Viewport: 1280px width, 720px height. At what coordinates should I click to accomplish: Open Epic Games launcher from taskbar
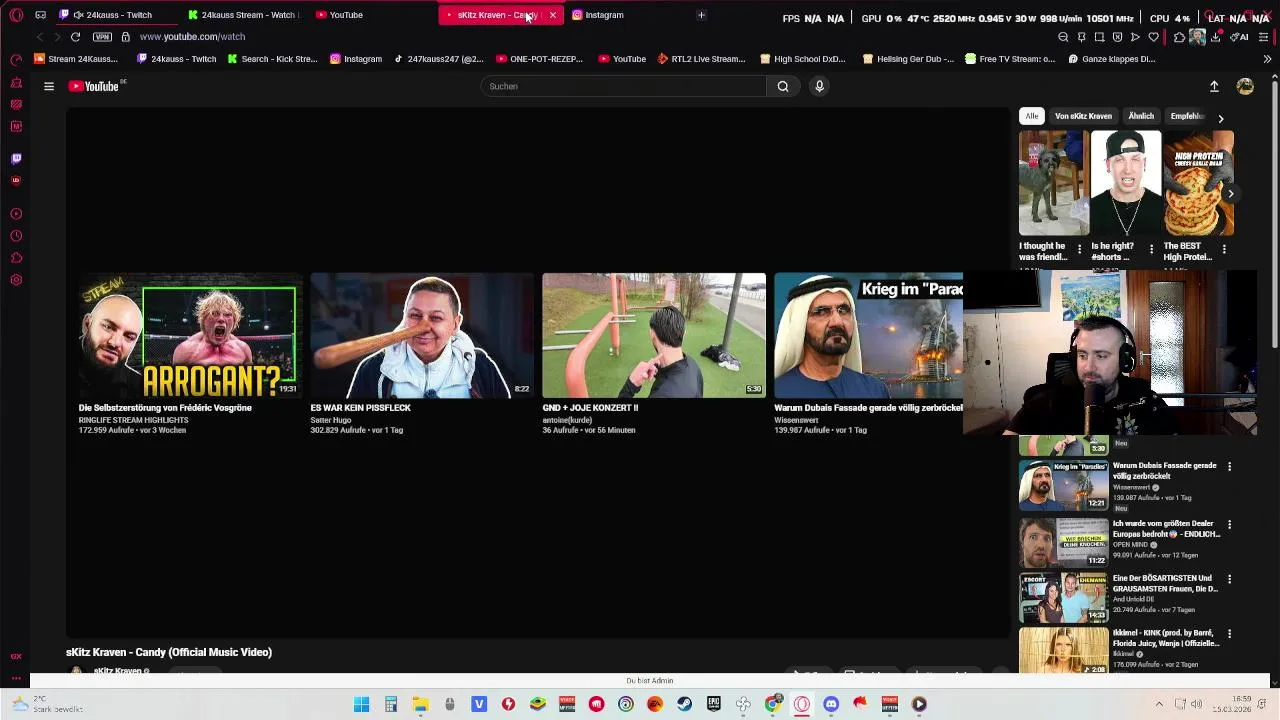[x=714, y=705]
